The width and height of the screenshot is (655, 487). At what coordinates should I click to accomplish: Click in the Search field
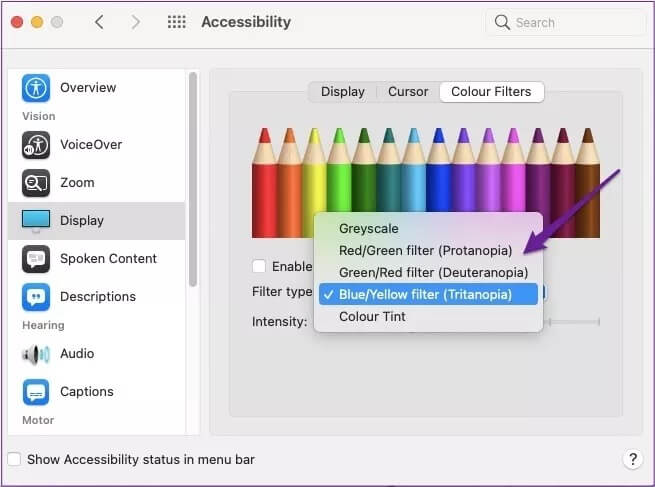pos(565,22)
